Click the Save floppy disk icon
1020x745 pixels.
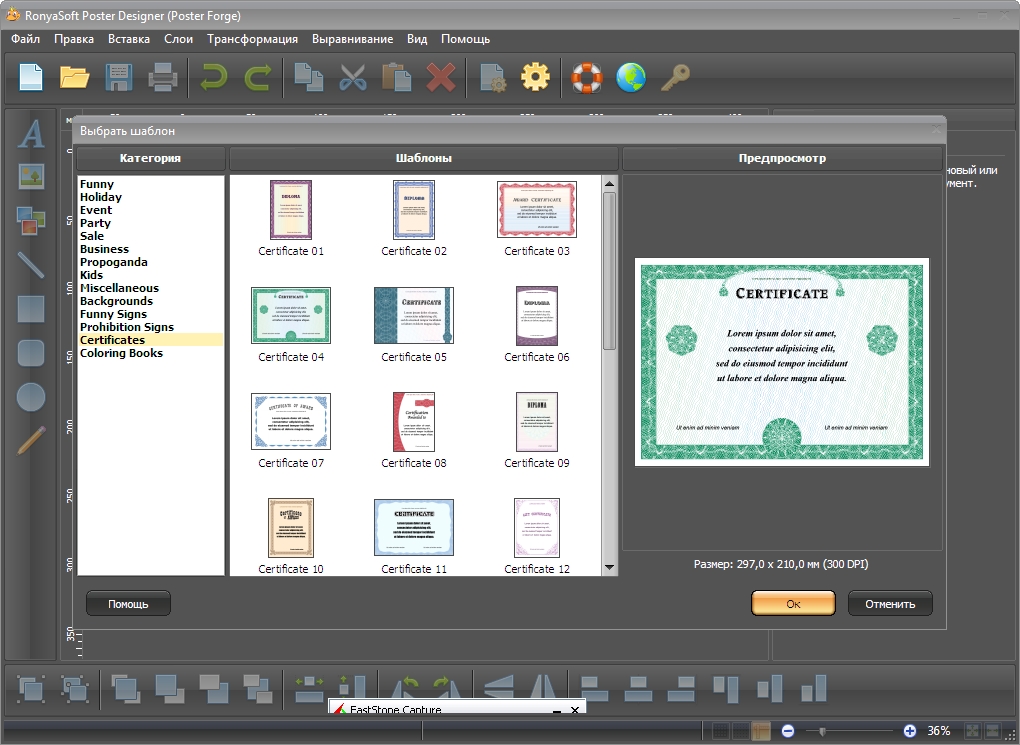click(119, 77)
